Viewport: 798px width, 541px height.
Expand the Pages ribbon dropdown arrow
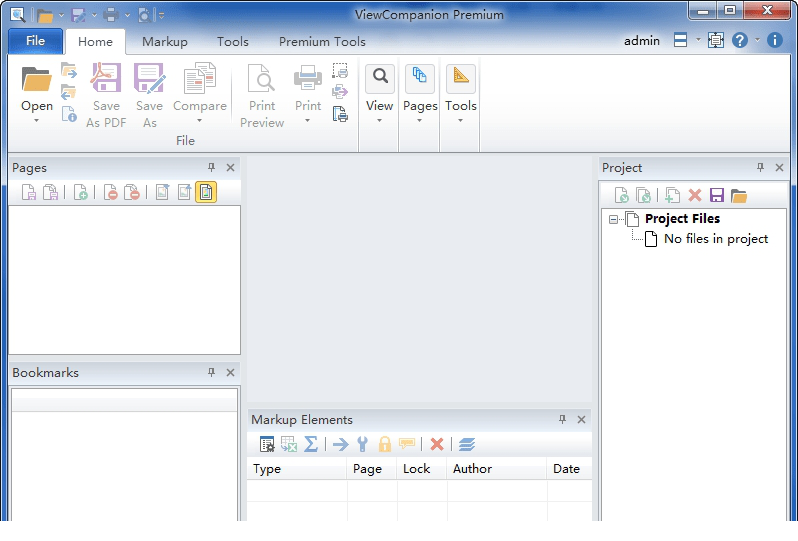[x=419, y=121]
